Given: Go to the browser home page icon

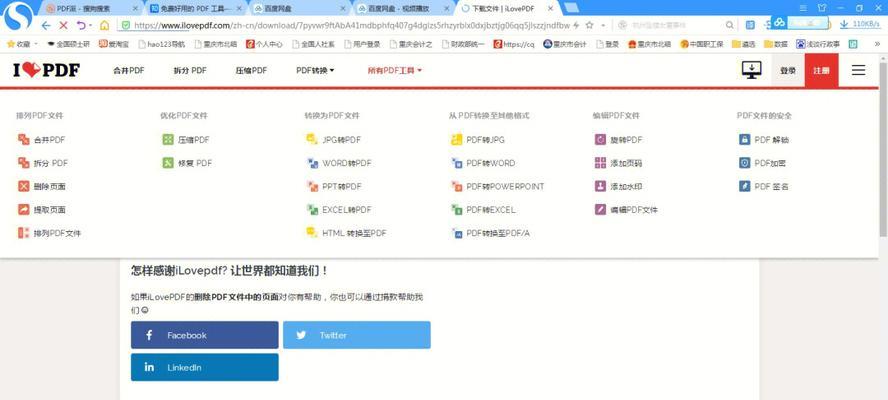Looking at the screenshot, I should [104, 25].
